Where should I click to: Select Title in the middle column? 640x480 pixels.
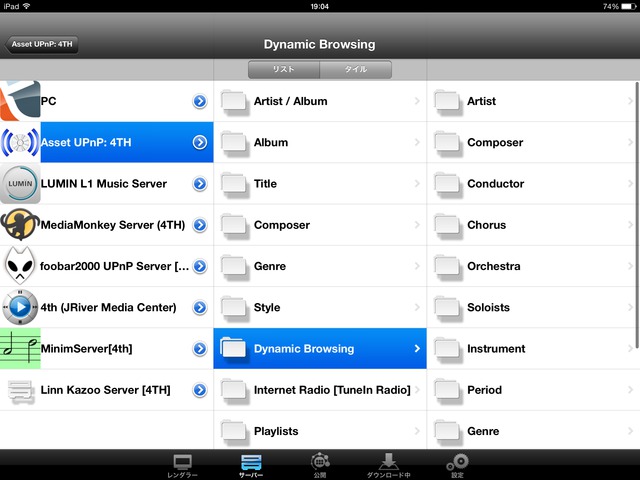click(x=265, y=184)
